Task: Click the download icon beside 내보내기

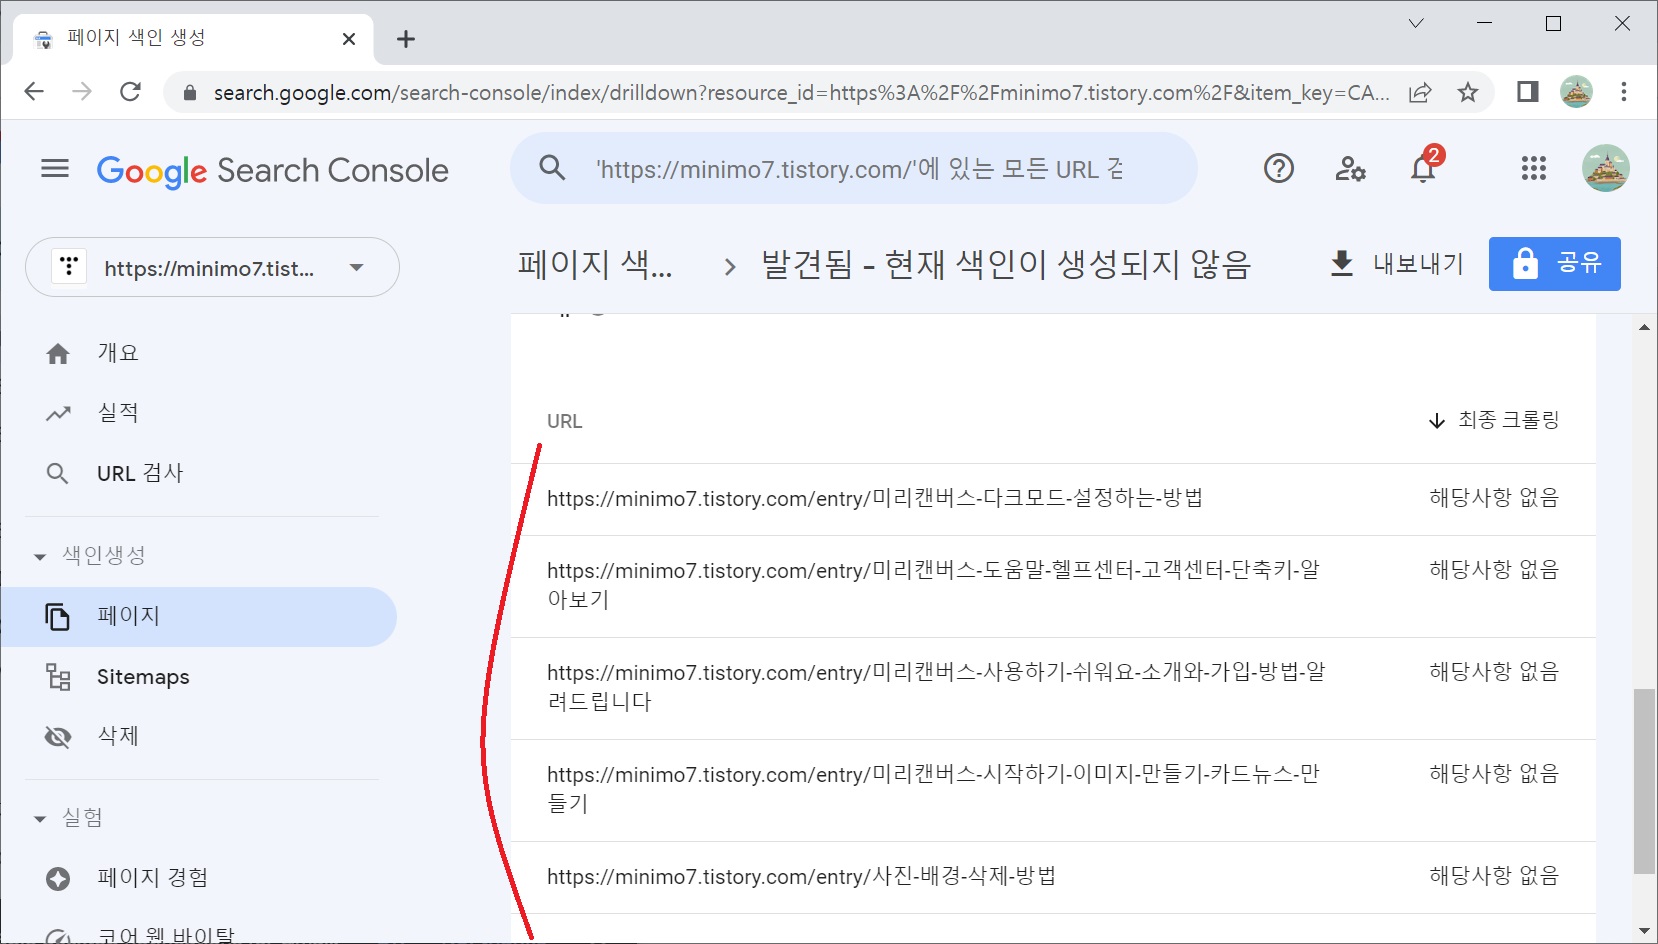Action: pyautogui.click(x=1342, y=264)
